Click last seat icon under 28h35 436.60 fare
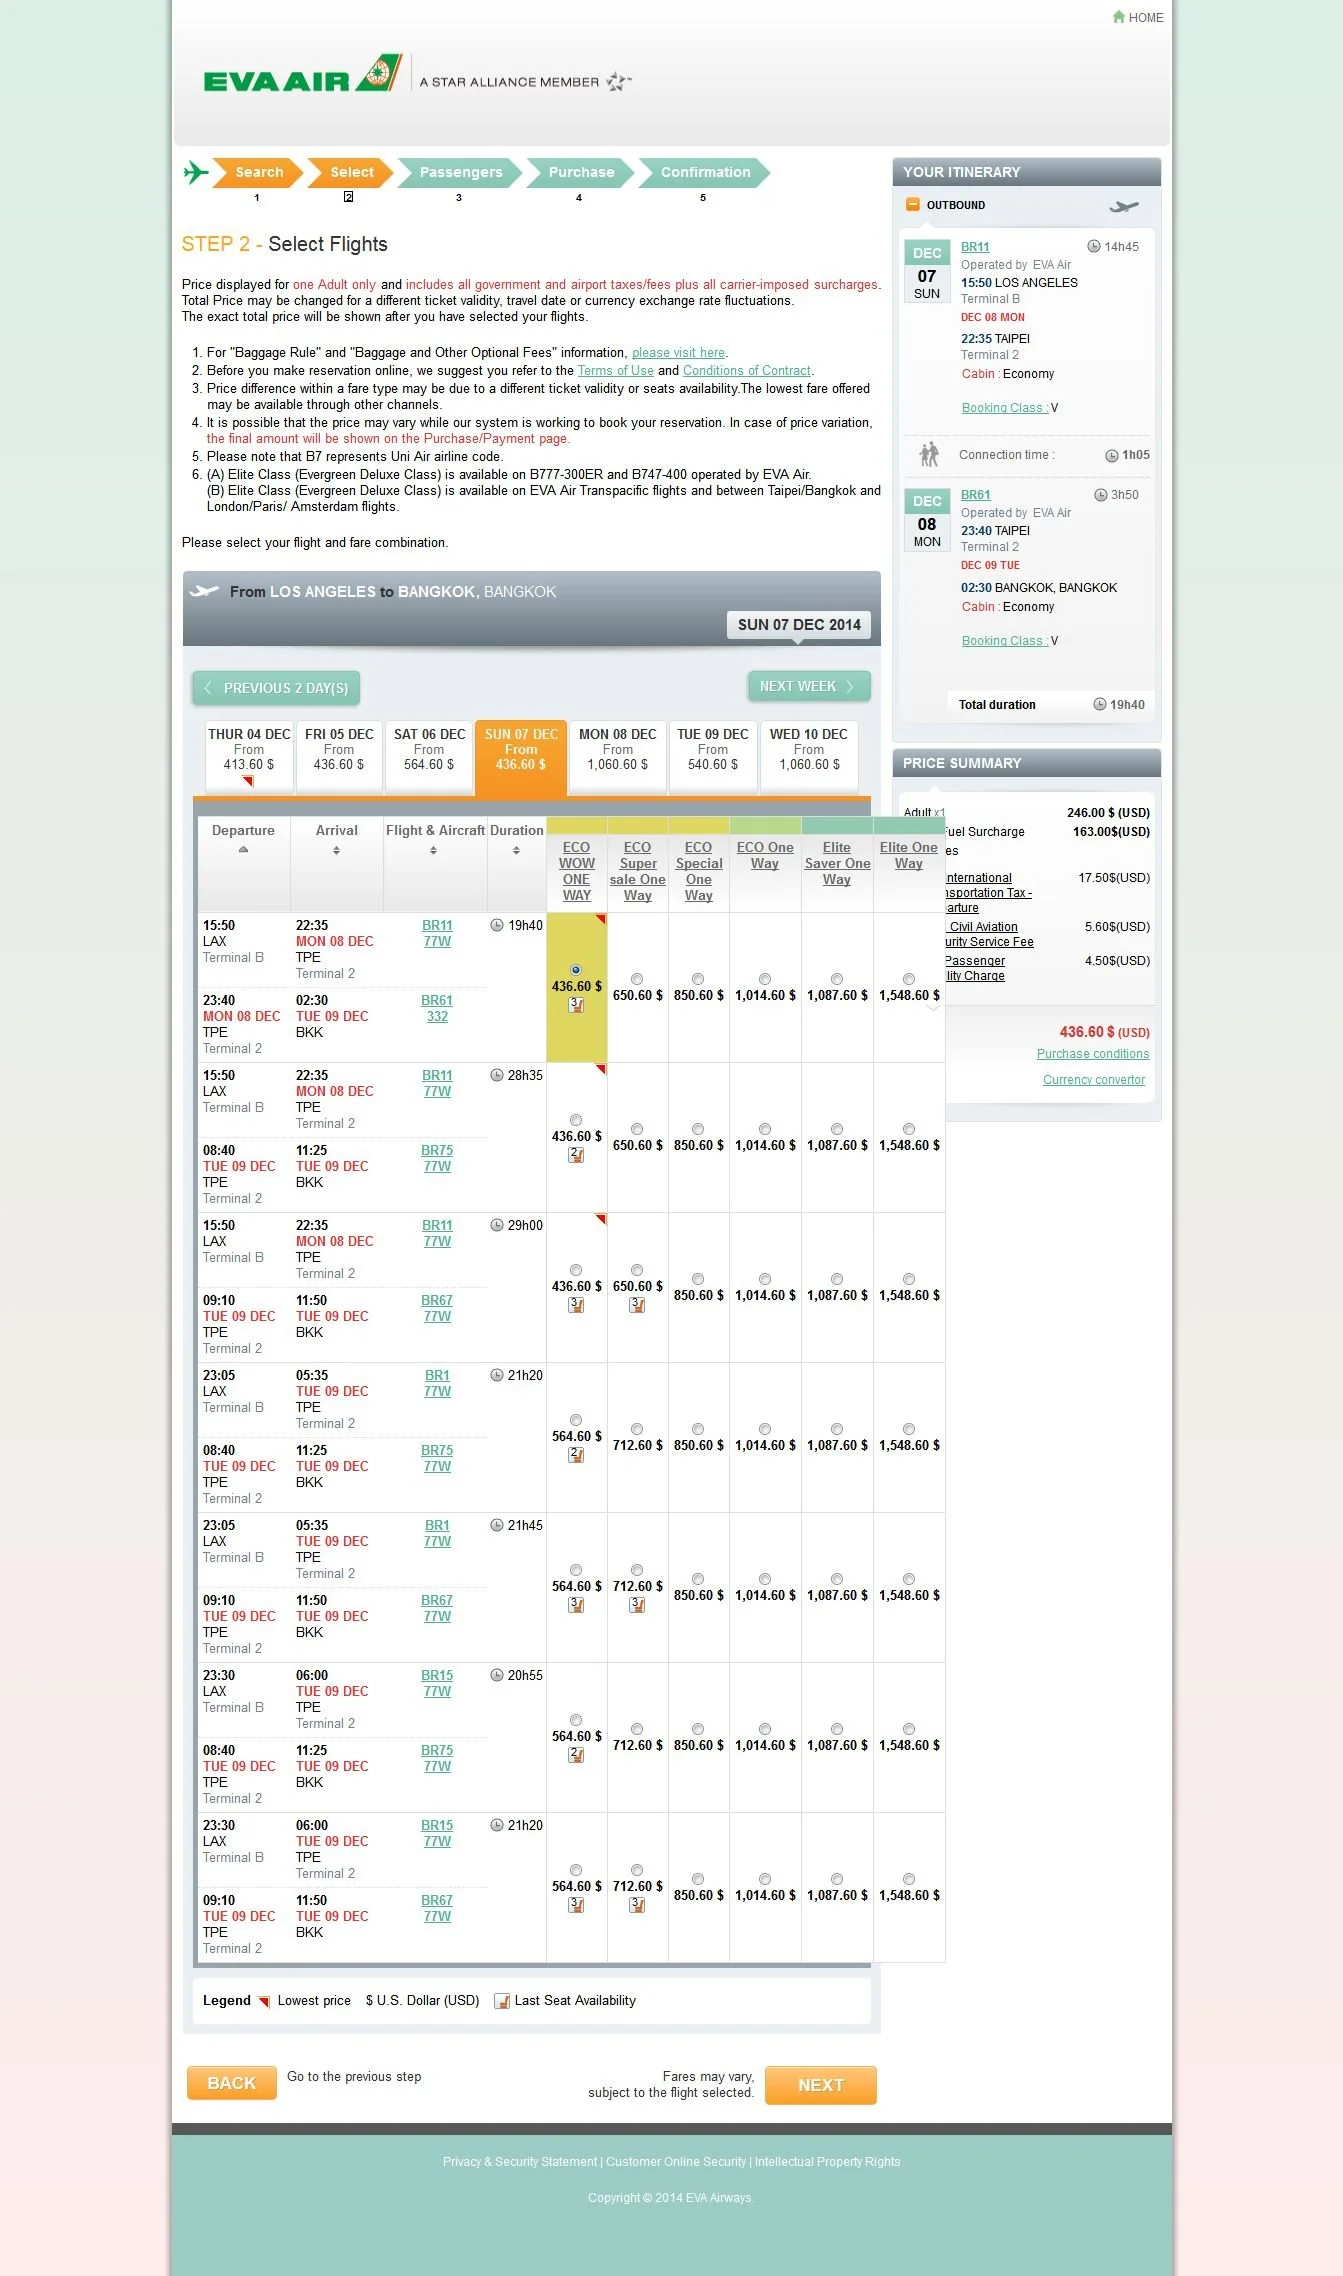This screenshot has height=2276, width=1343. (576, 1155)
